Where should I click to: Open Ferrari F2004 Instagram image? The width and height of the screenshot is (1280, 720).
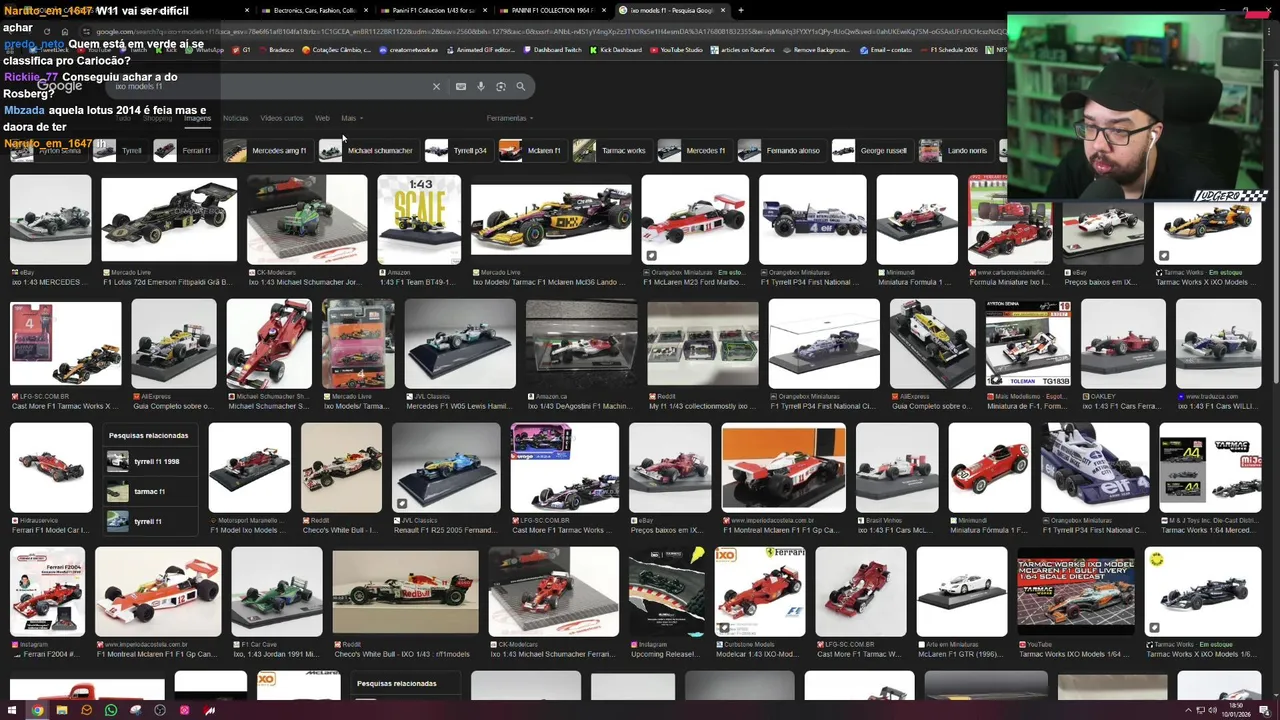pos(47,592)
